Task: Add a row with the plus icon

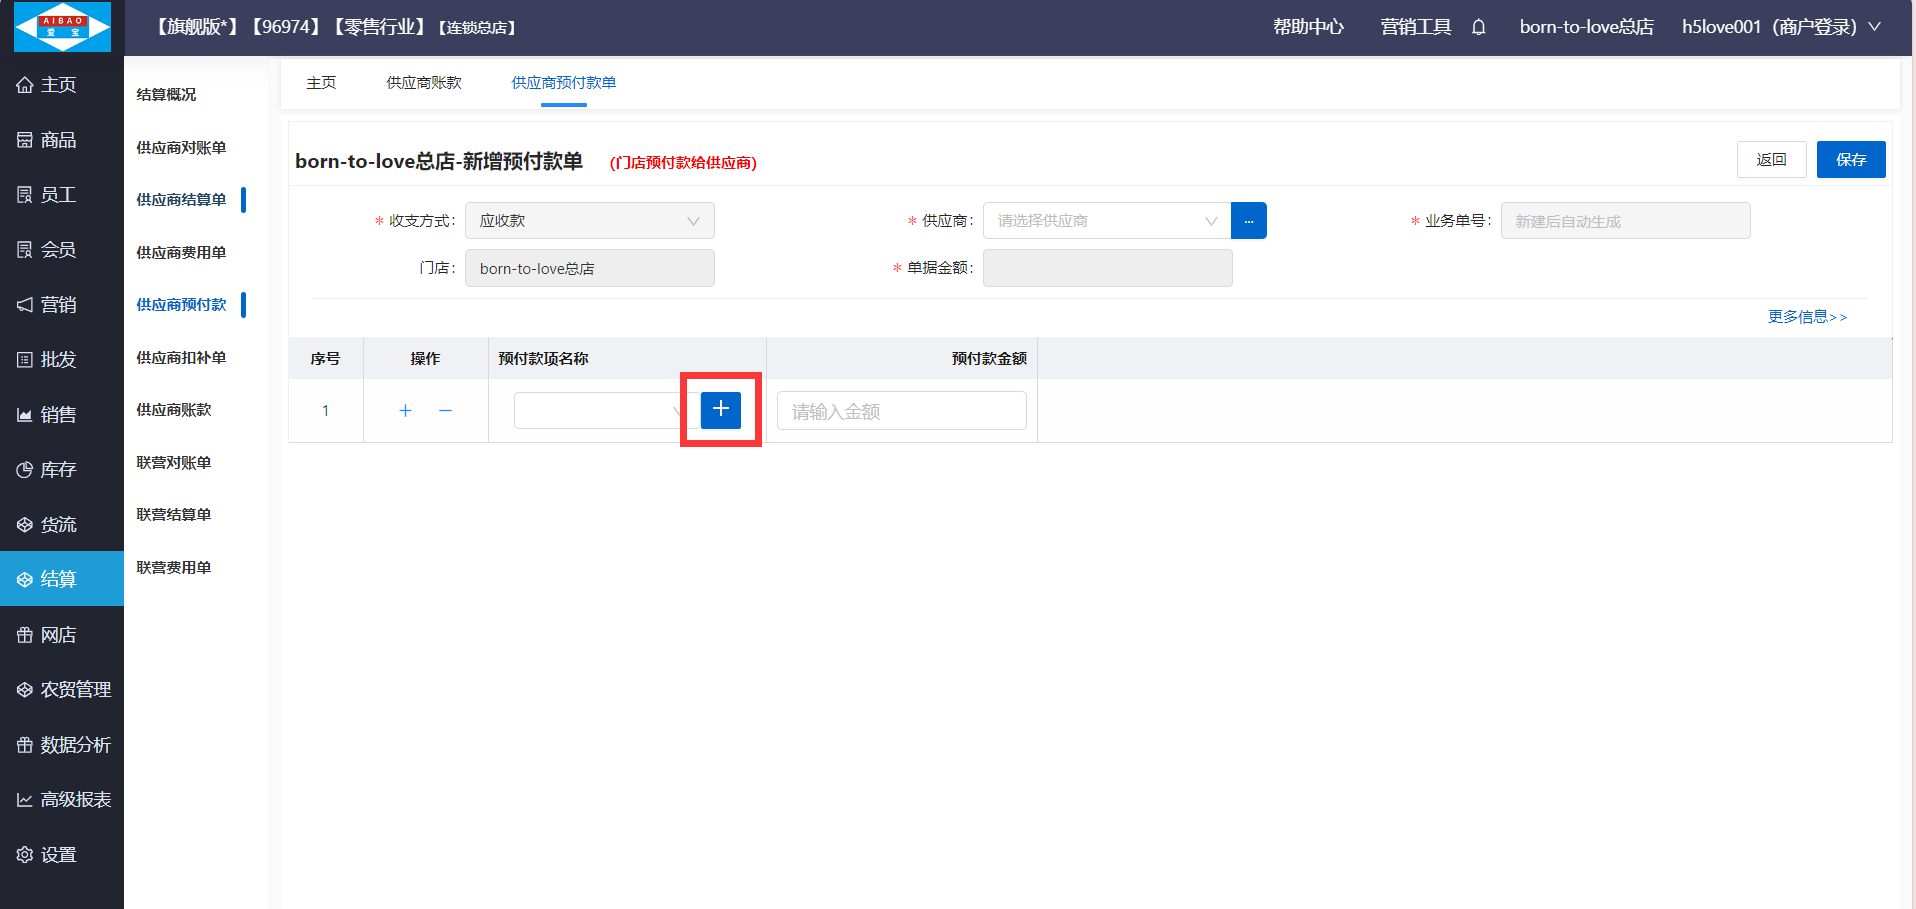Action: 405,411
